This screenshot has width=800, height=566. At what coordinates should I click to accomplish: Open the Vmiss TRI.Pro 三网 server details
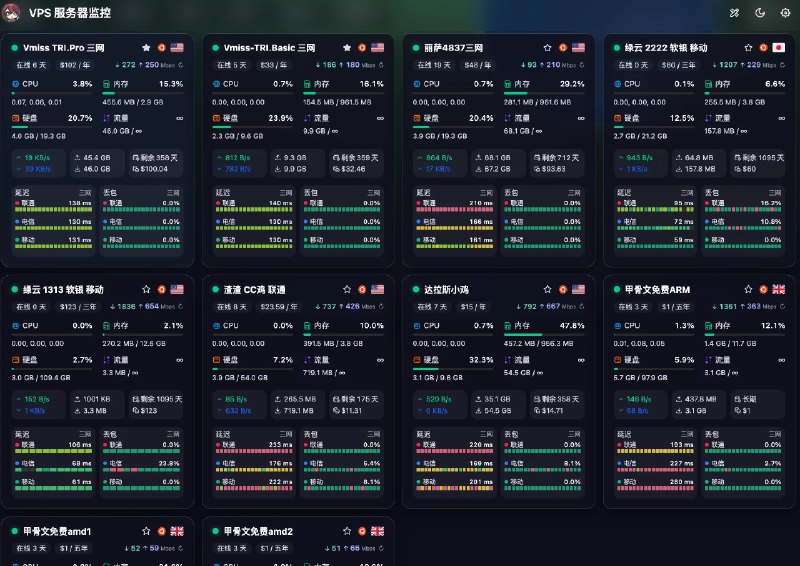point(64,47)
